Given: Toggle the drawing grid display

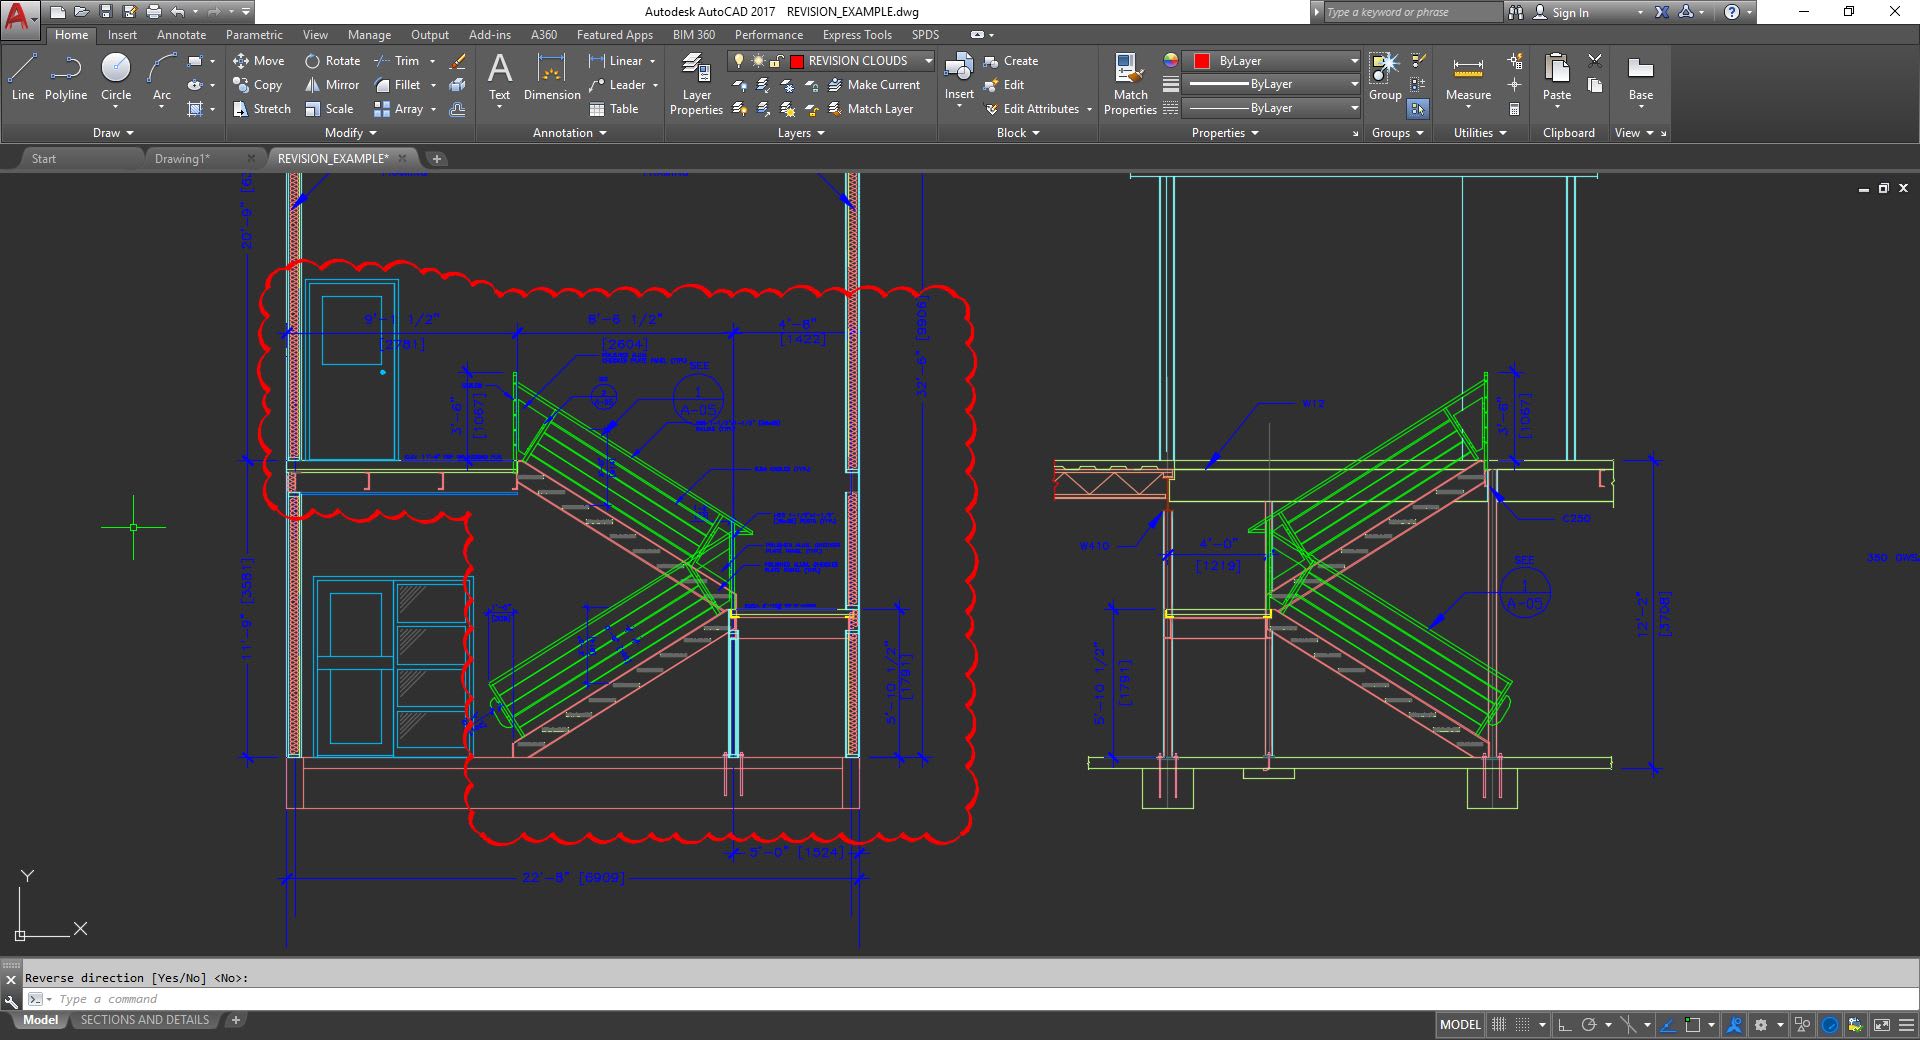Looking at the screenshot, I should pos(1499,1025).
